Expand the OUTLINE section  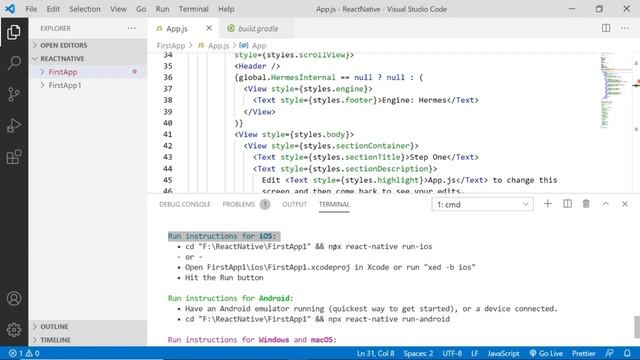point(89,327)
